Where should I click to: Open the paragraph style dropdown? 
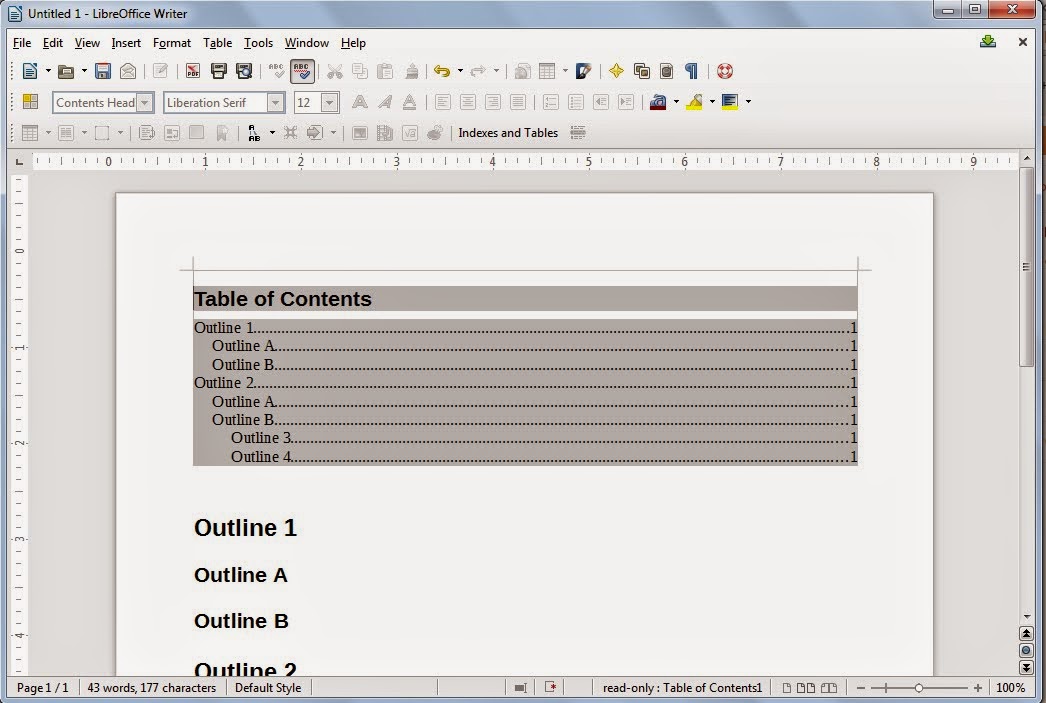146,102
